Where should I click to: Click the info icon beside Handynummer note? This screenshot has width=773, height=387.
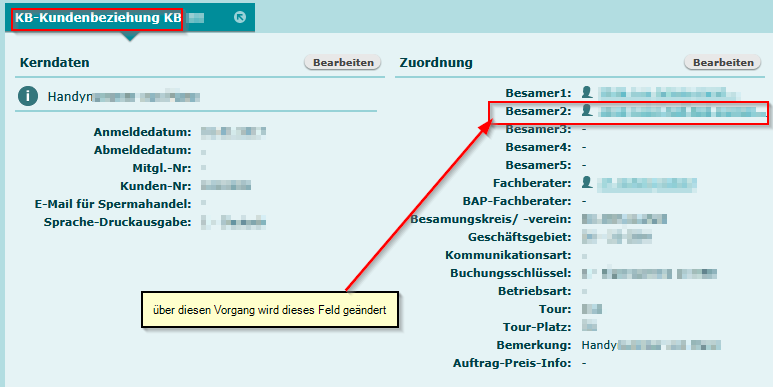(x=28, y=97)
